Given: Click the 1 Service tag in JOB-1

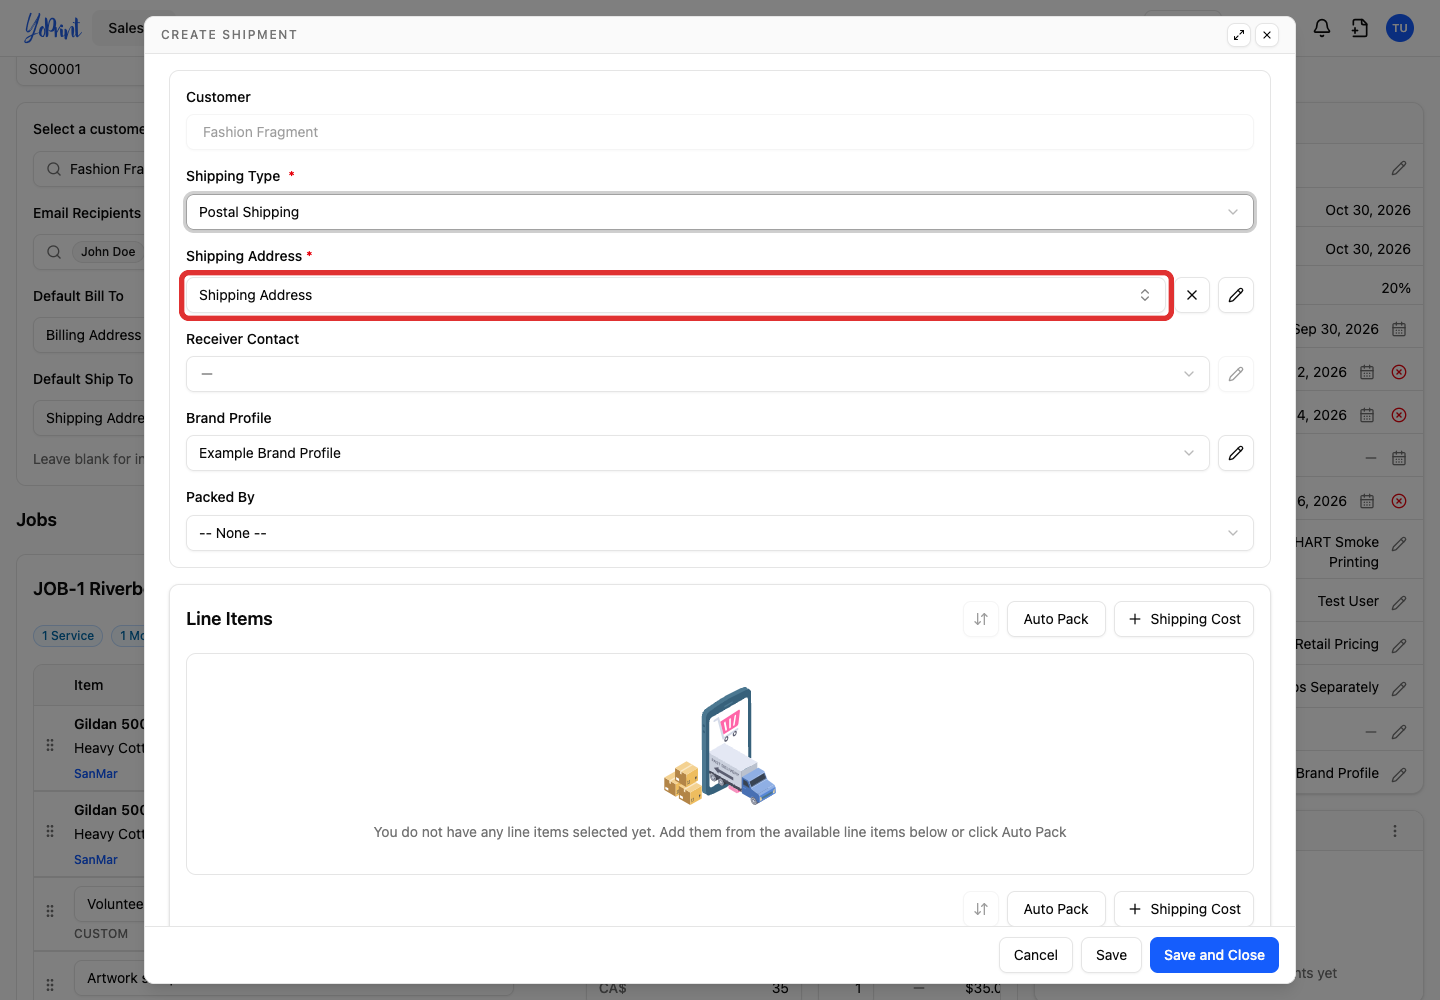Looking at the screenshot, I should pyautogui.click(x=68, y=636).
